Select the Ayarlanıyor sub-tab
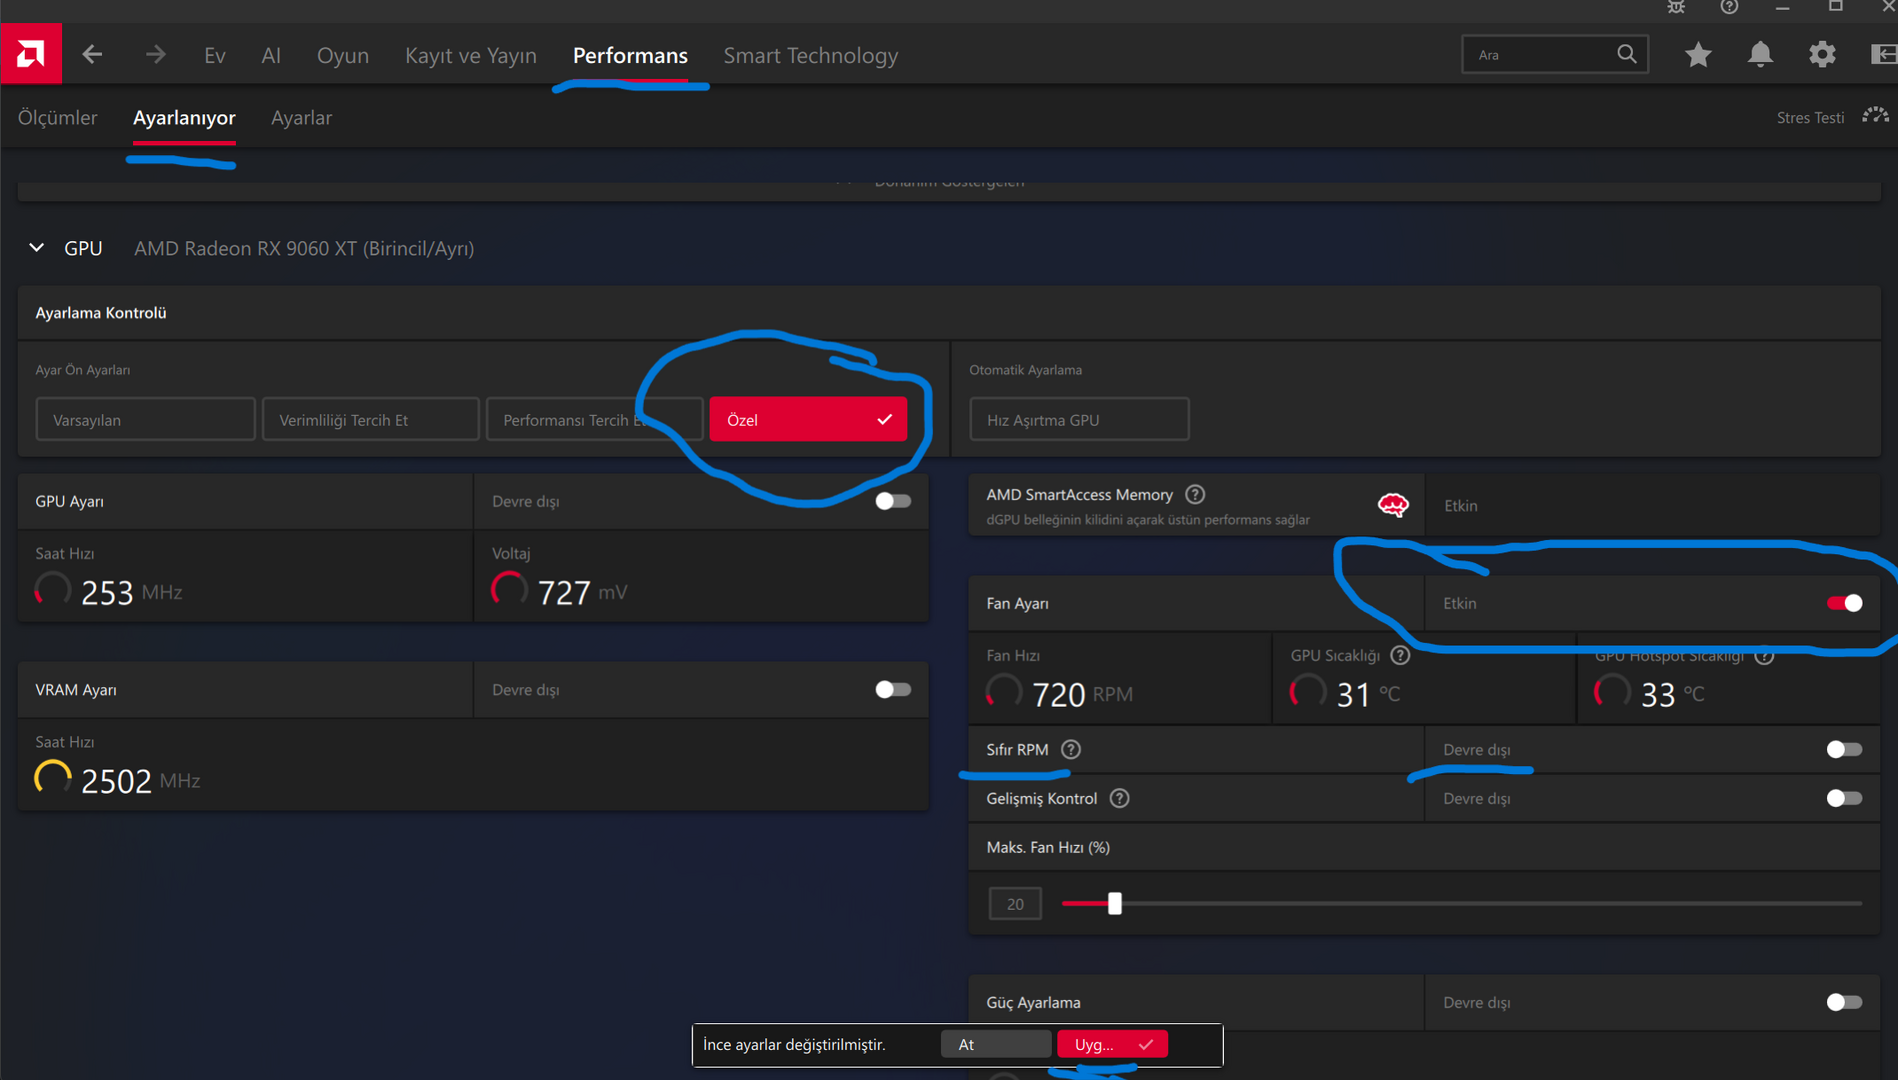1898x1080 pixels. click(184, 117)
